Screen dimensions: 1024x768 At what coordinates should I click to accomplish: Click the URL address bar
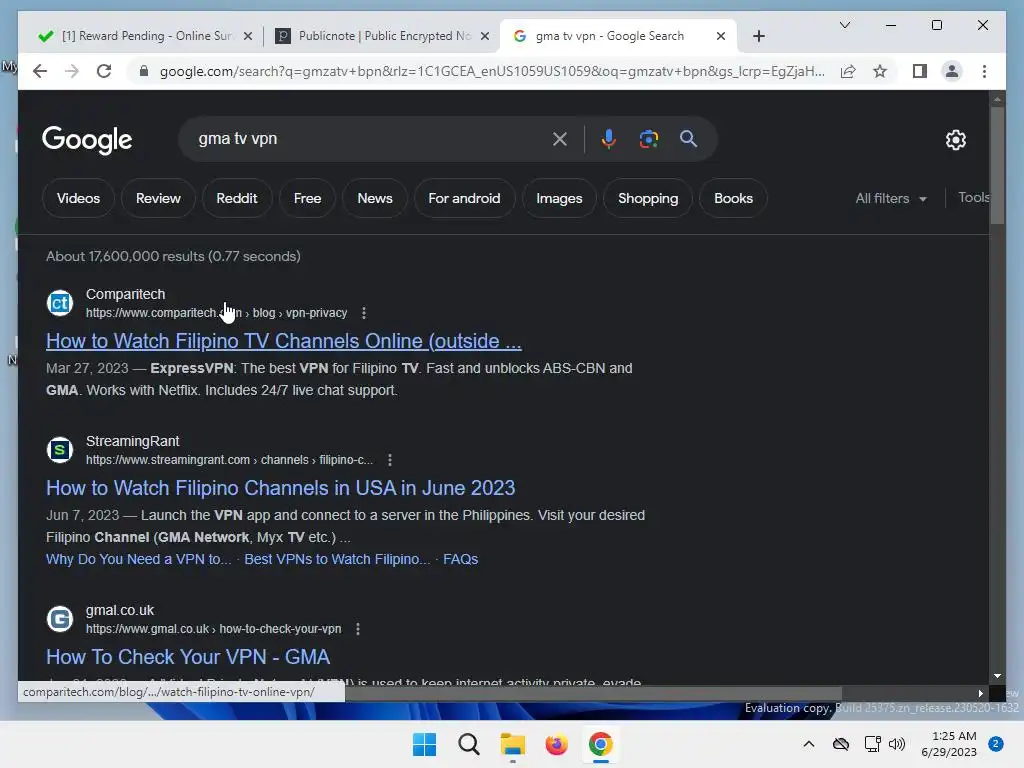tap(491, 71)
